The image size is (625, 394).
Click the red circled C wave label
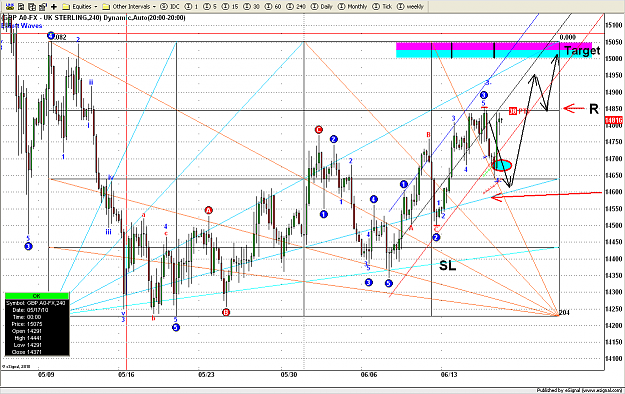[318, 130]
